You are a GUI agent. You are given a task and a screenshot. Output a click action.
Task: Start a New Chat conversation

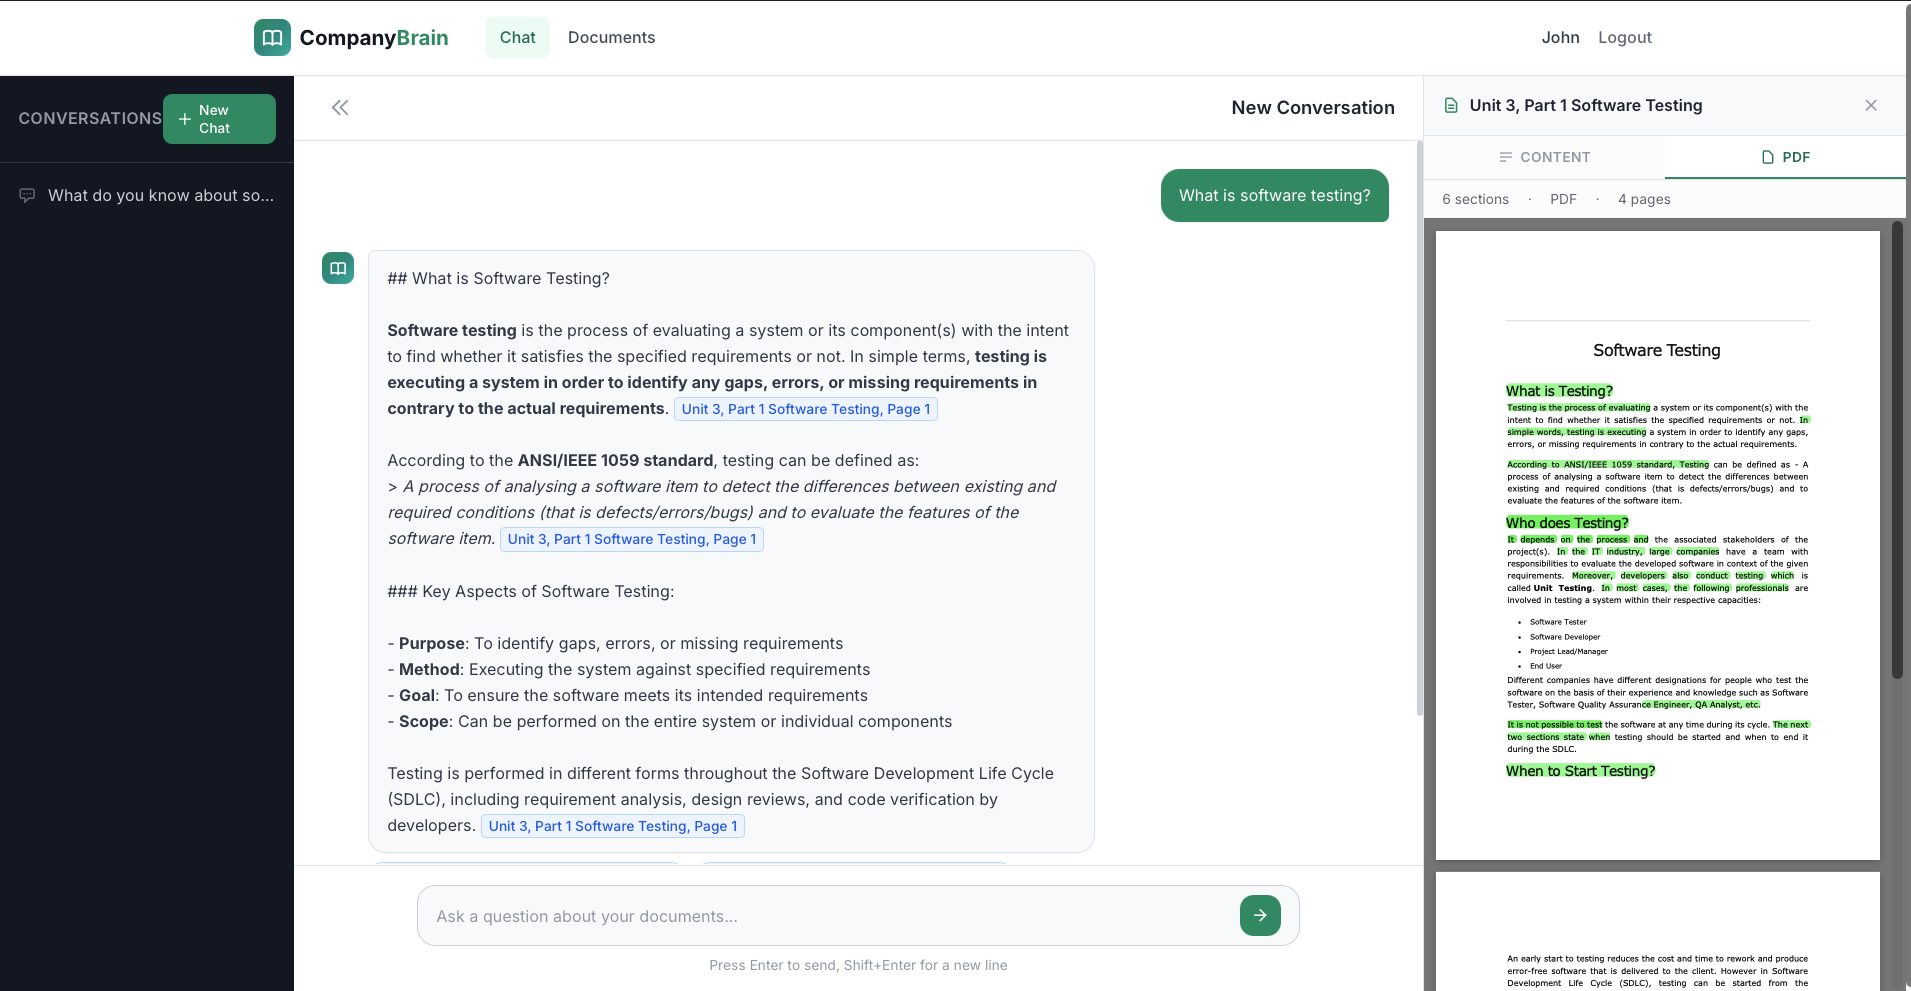(x=219, y=118)
